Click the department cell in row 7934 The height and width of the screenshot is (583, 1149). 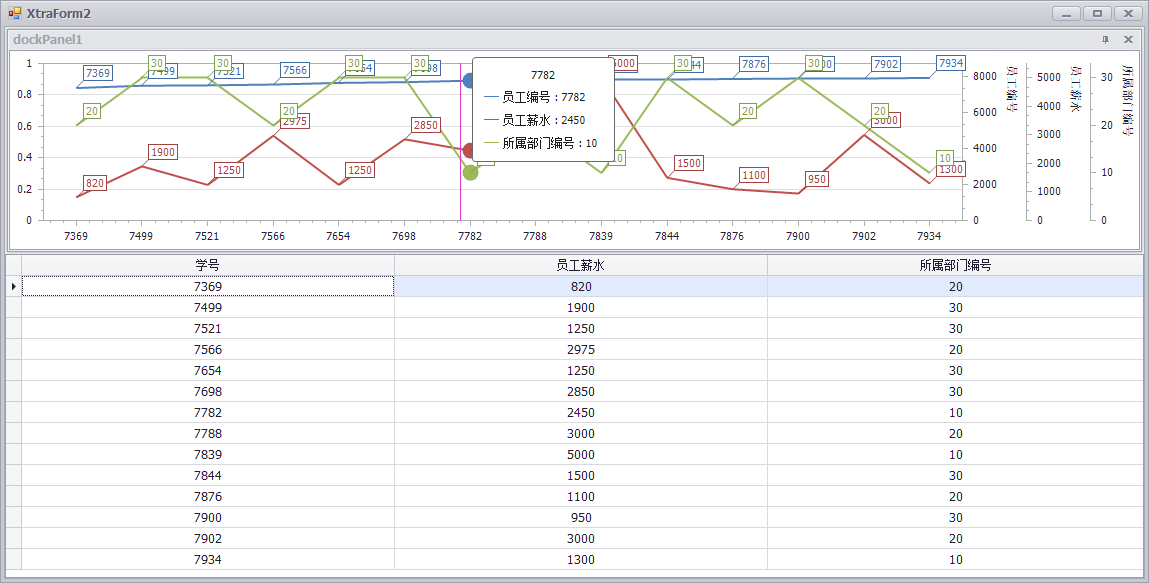point(956,560)
